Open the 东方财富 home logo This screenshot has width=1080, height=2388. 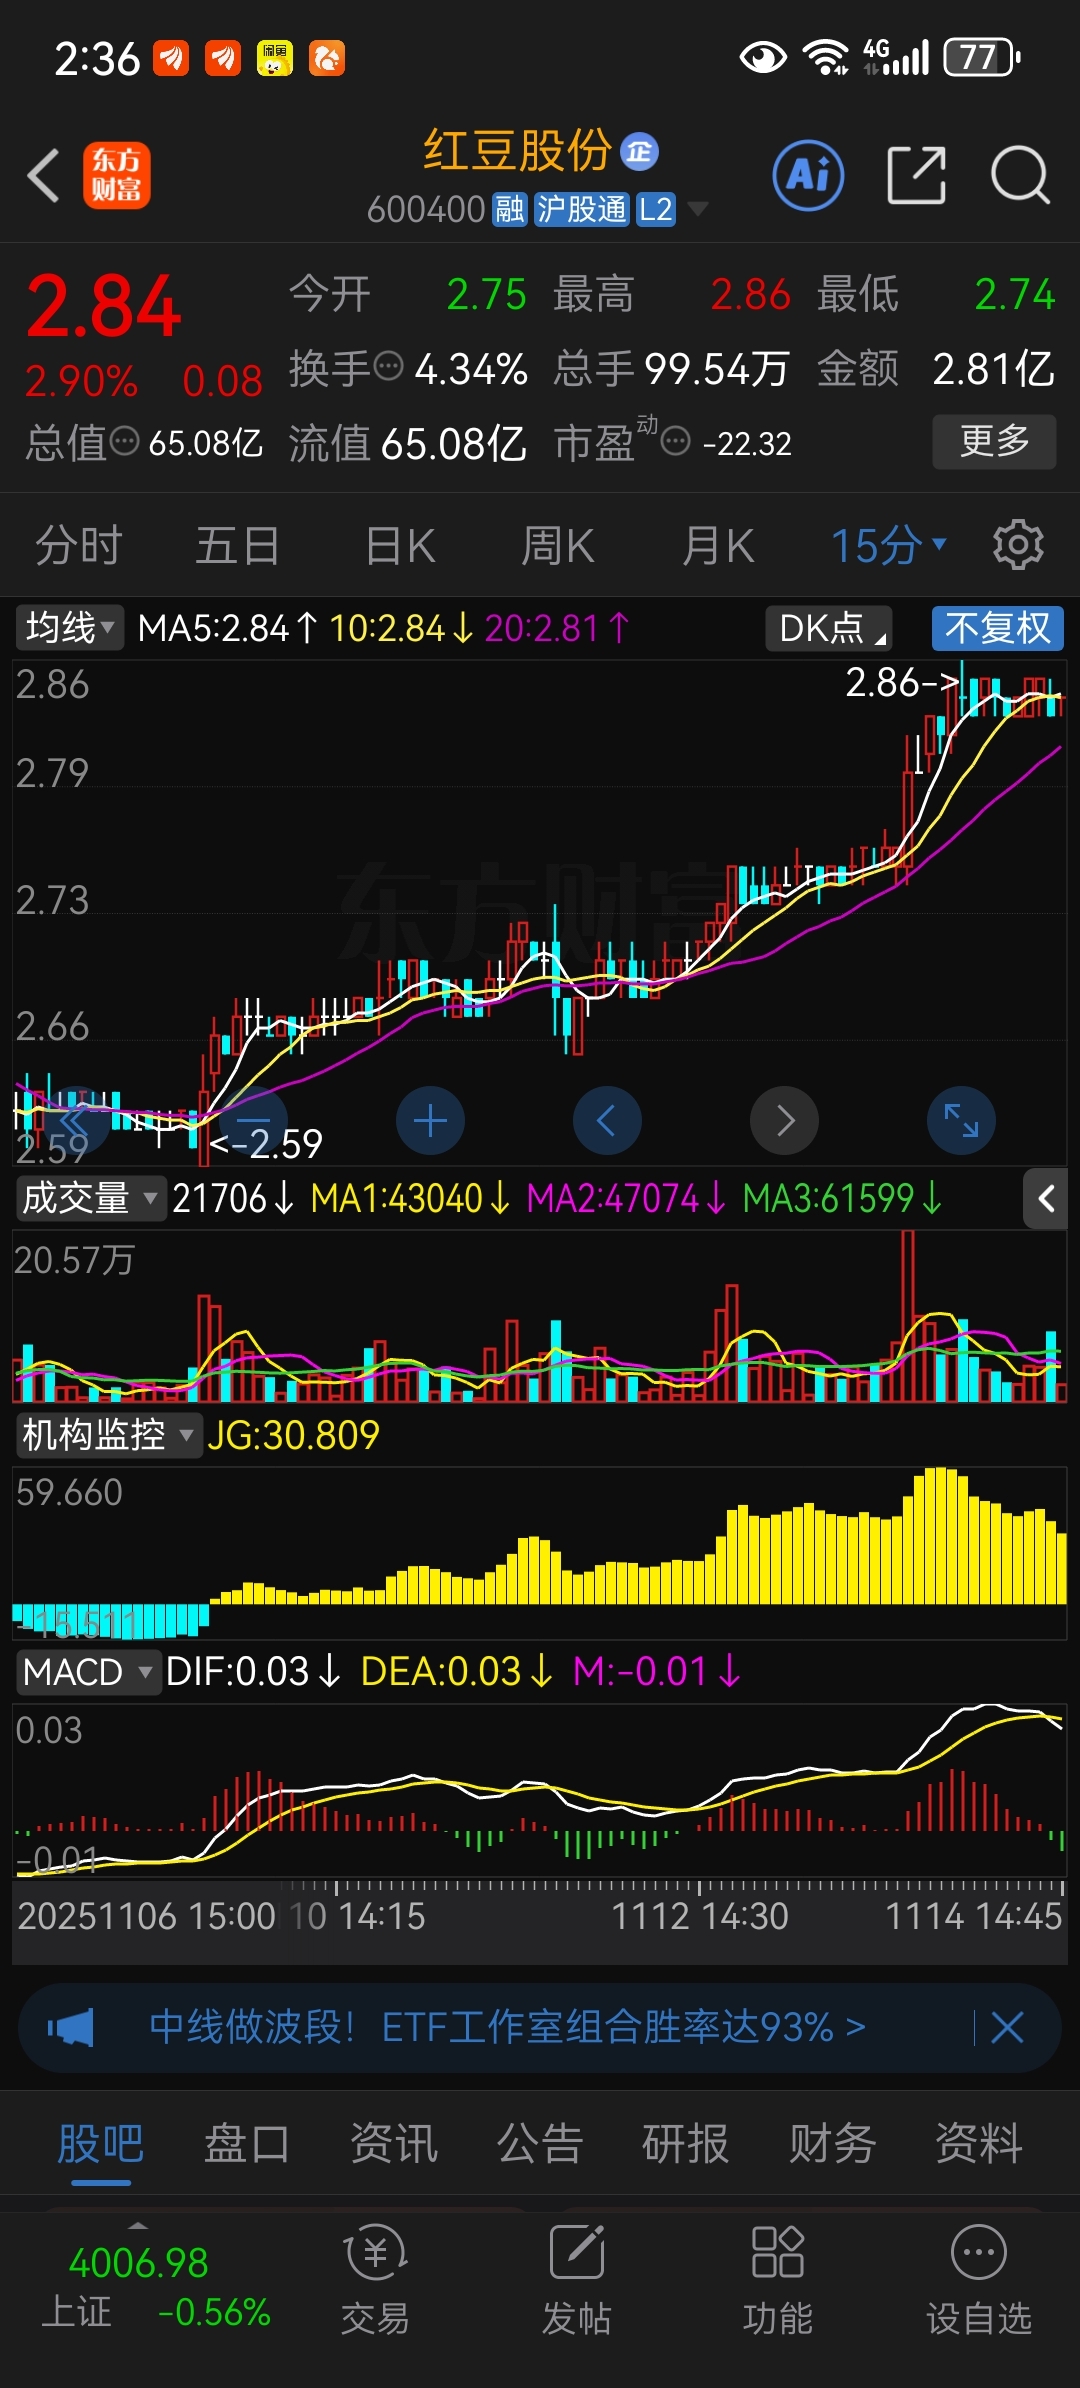click(x=117, y=175)
